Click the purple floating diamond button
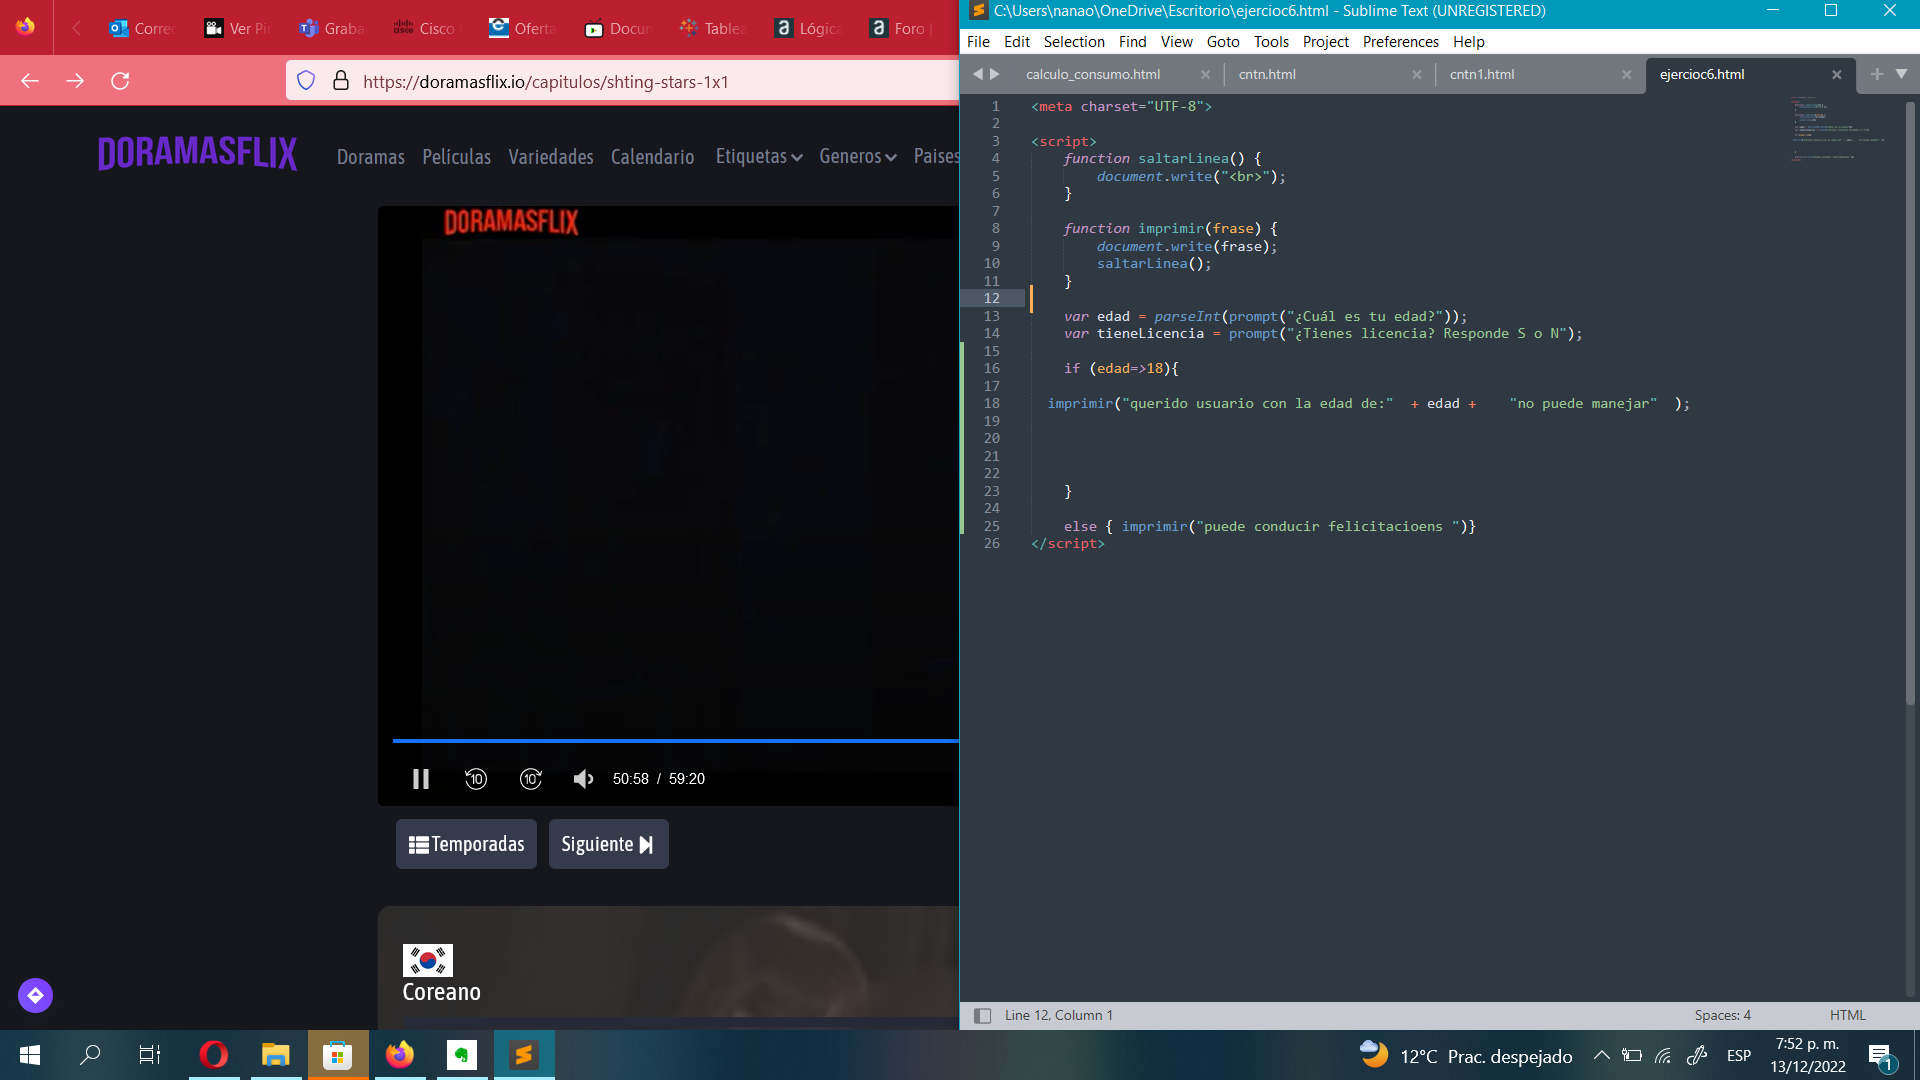This screenshot has width=1920, height=1080. pos(35,995)
